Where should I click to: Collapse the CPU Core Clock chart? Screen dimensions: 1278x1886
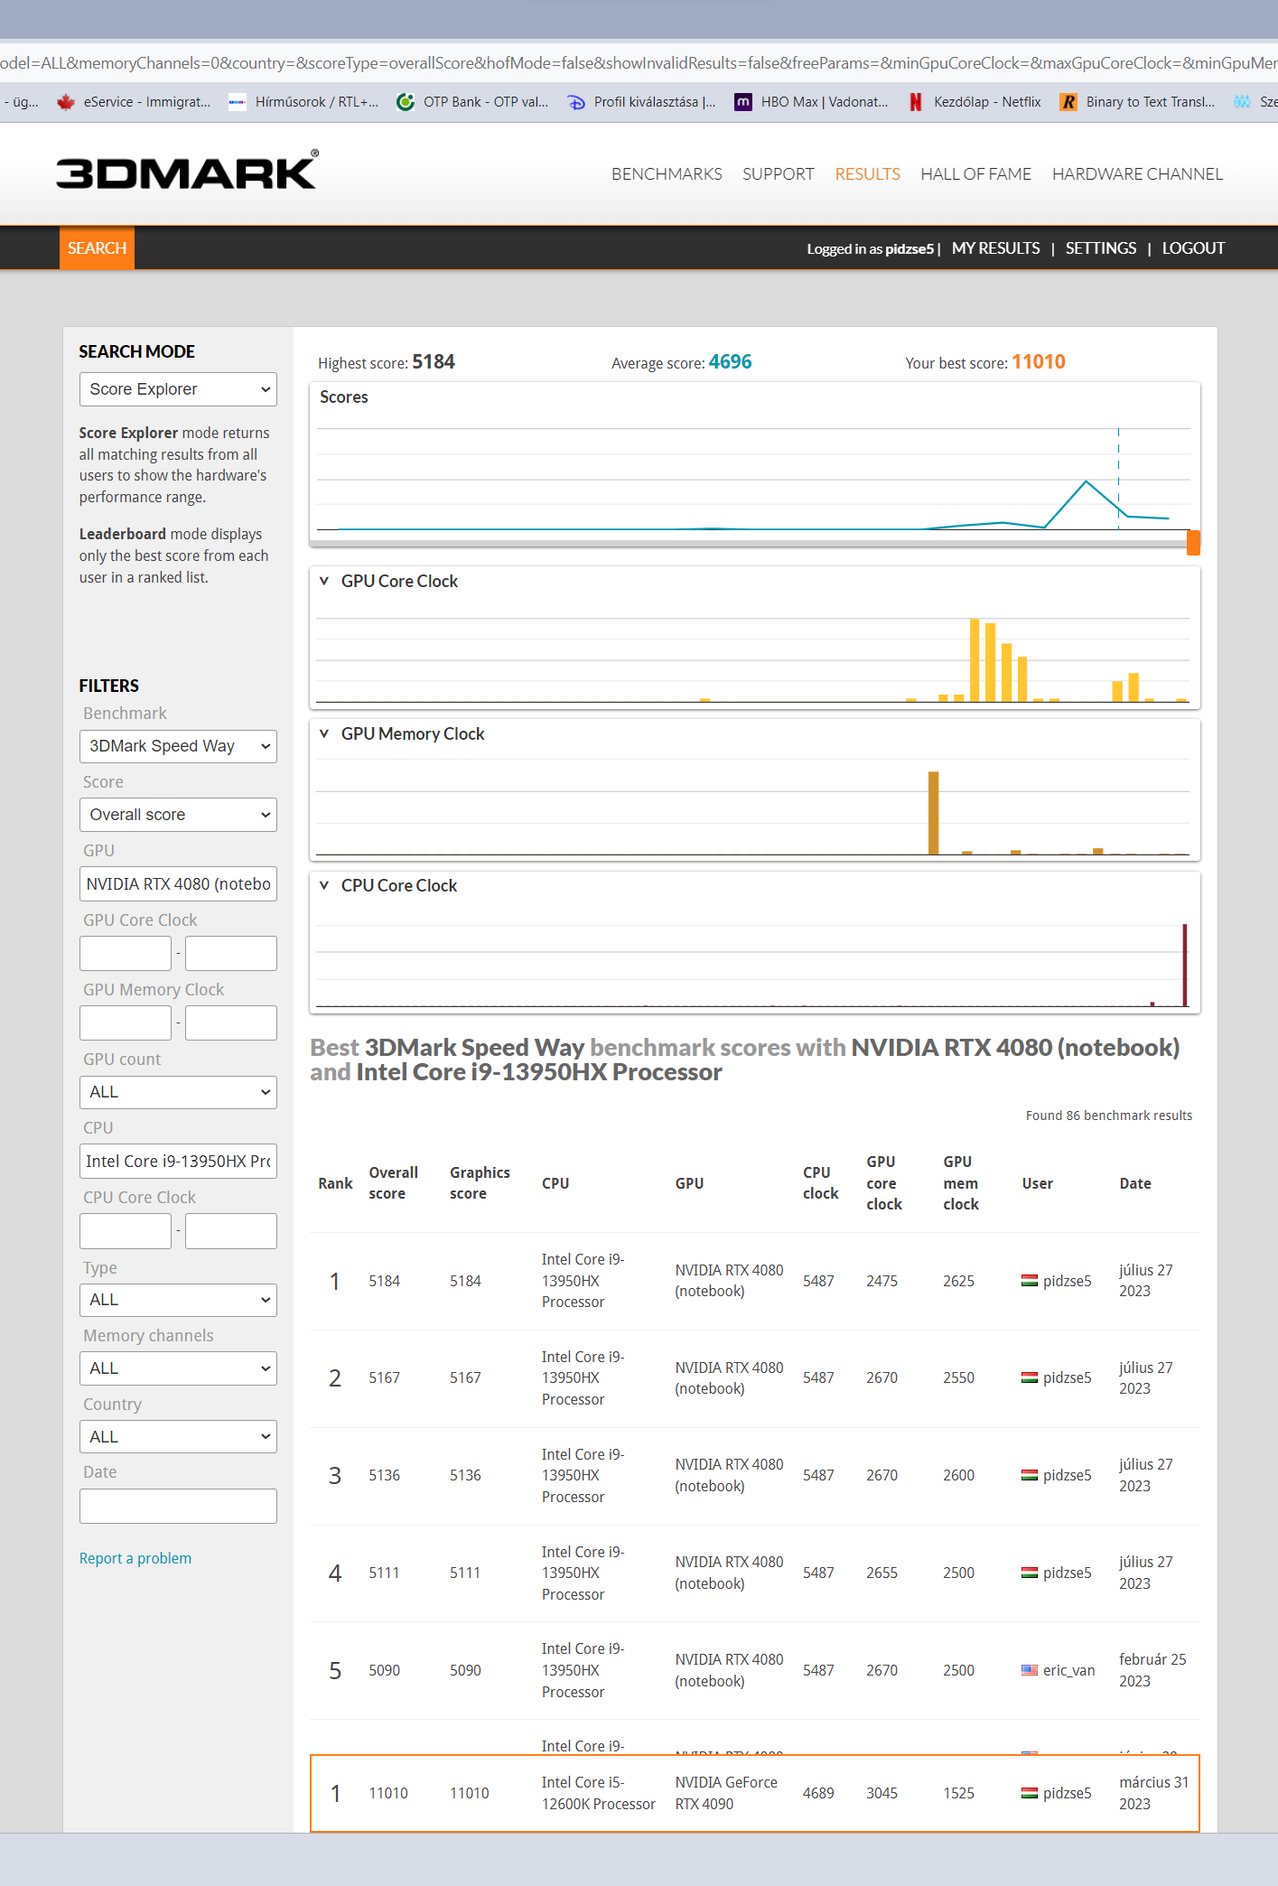324,886
